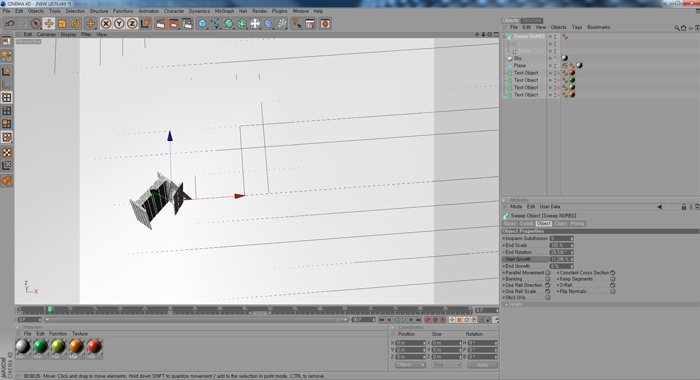The image size is (700, 380).
Task: Click the End Scale stepper arrows
Action: tap(571, 246)
